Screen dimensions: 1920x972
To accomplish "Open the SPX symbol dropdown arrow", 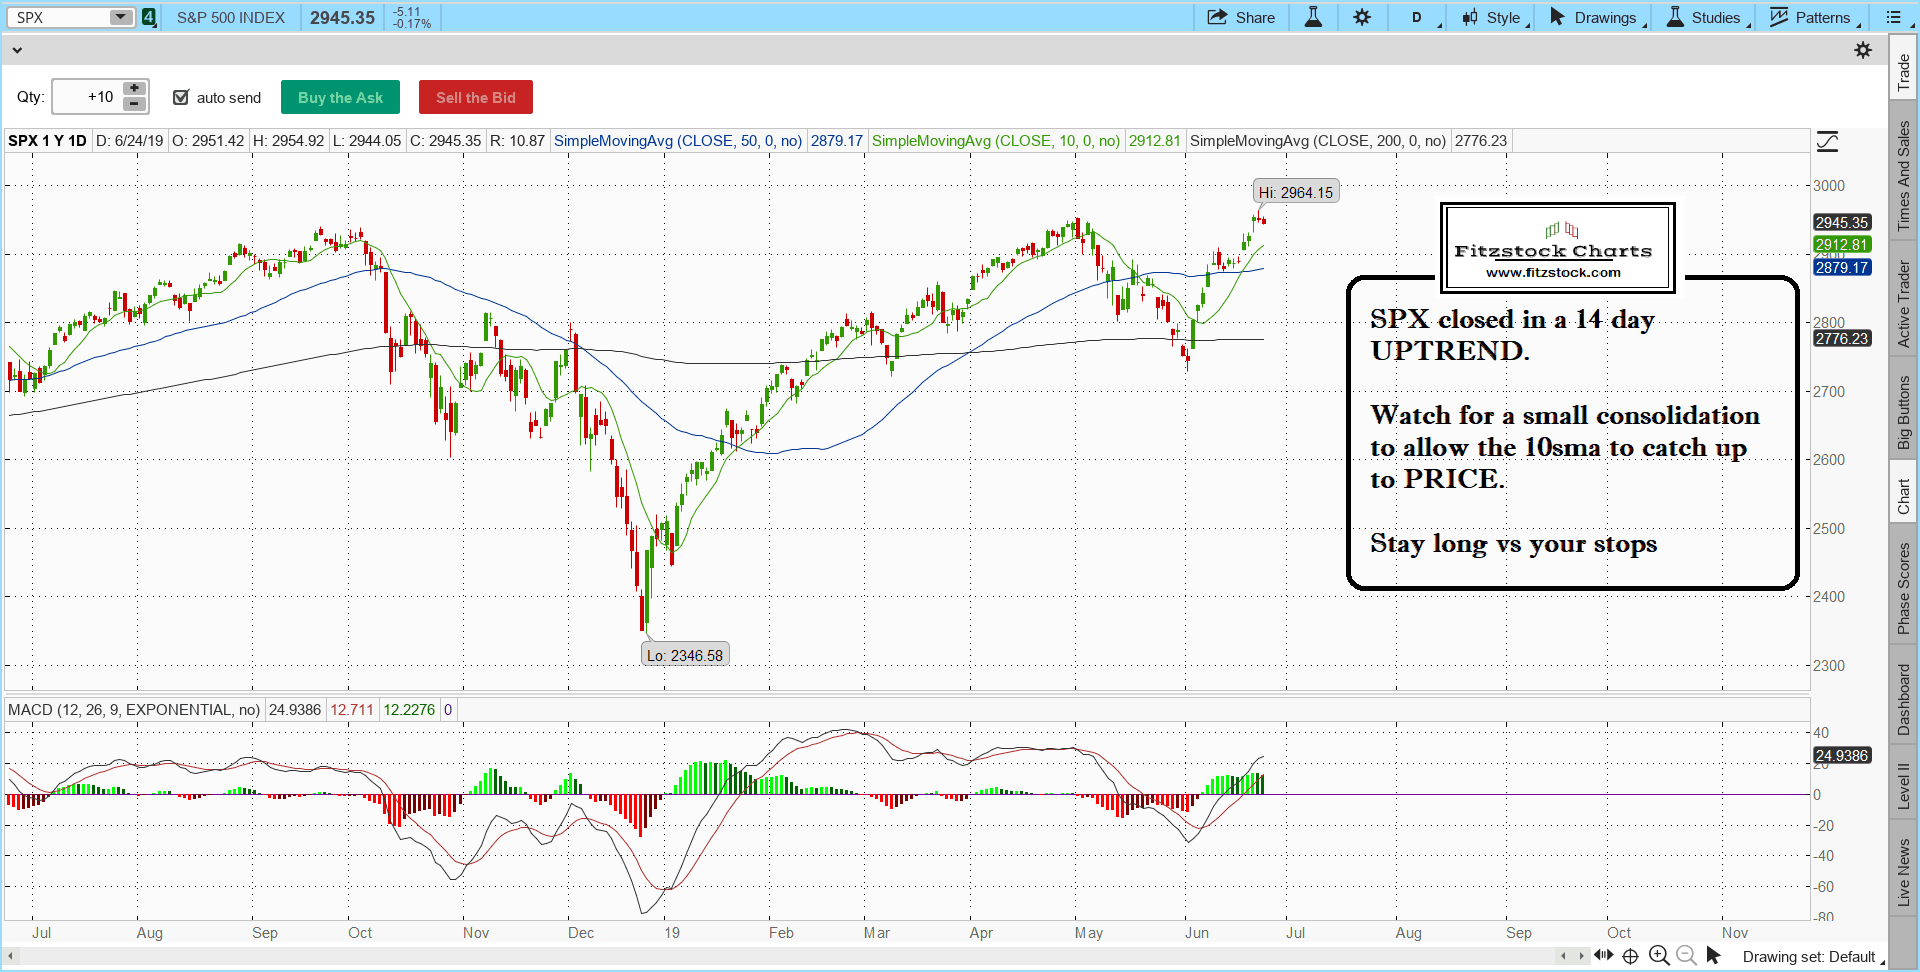I will pyautogui.click(x=120, y=17).
